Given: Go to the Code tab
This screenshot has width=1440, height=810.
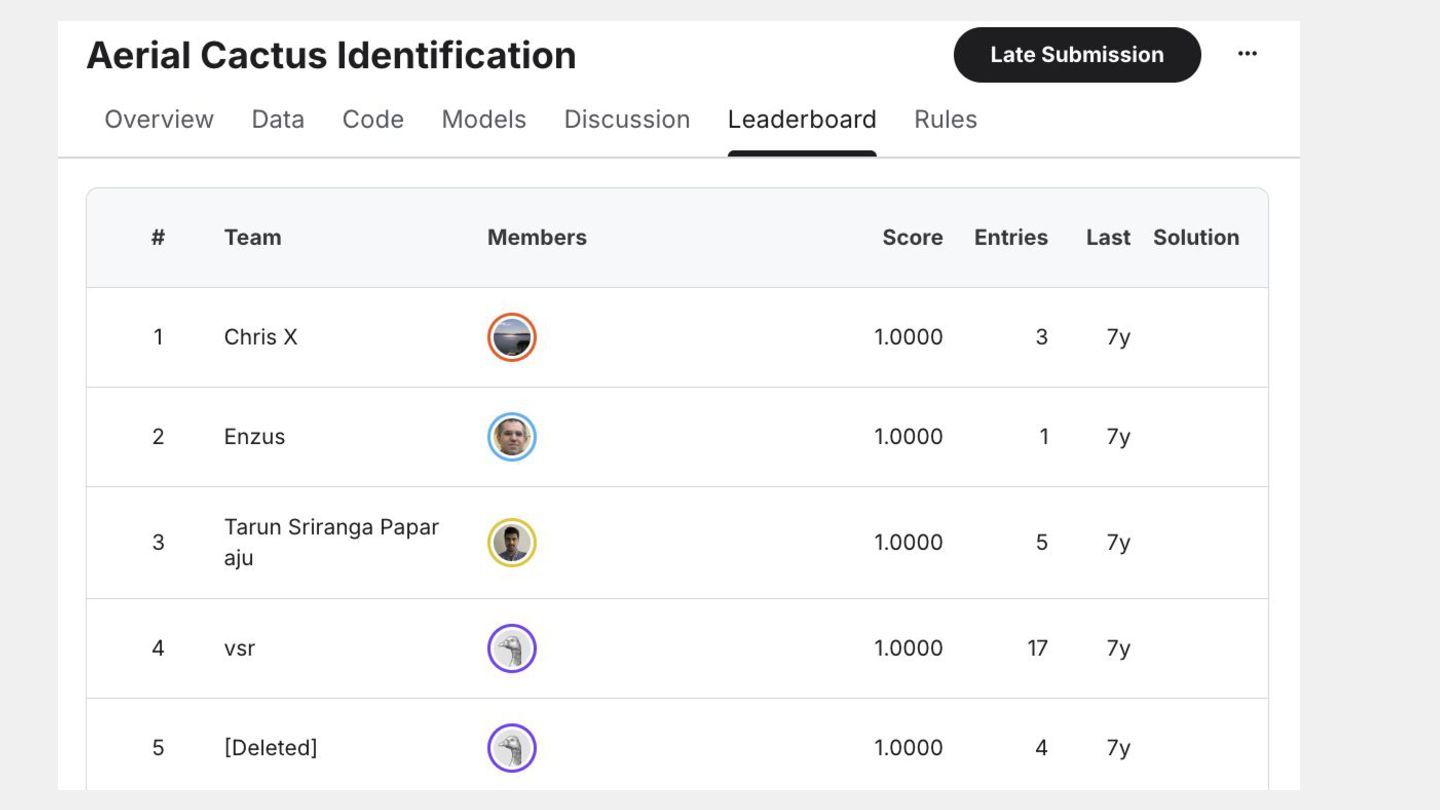Looking at the screenshot, I should click(373, 119).
